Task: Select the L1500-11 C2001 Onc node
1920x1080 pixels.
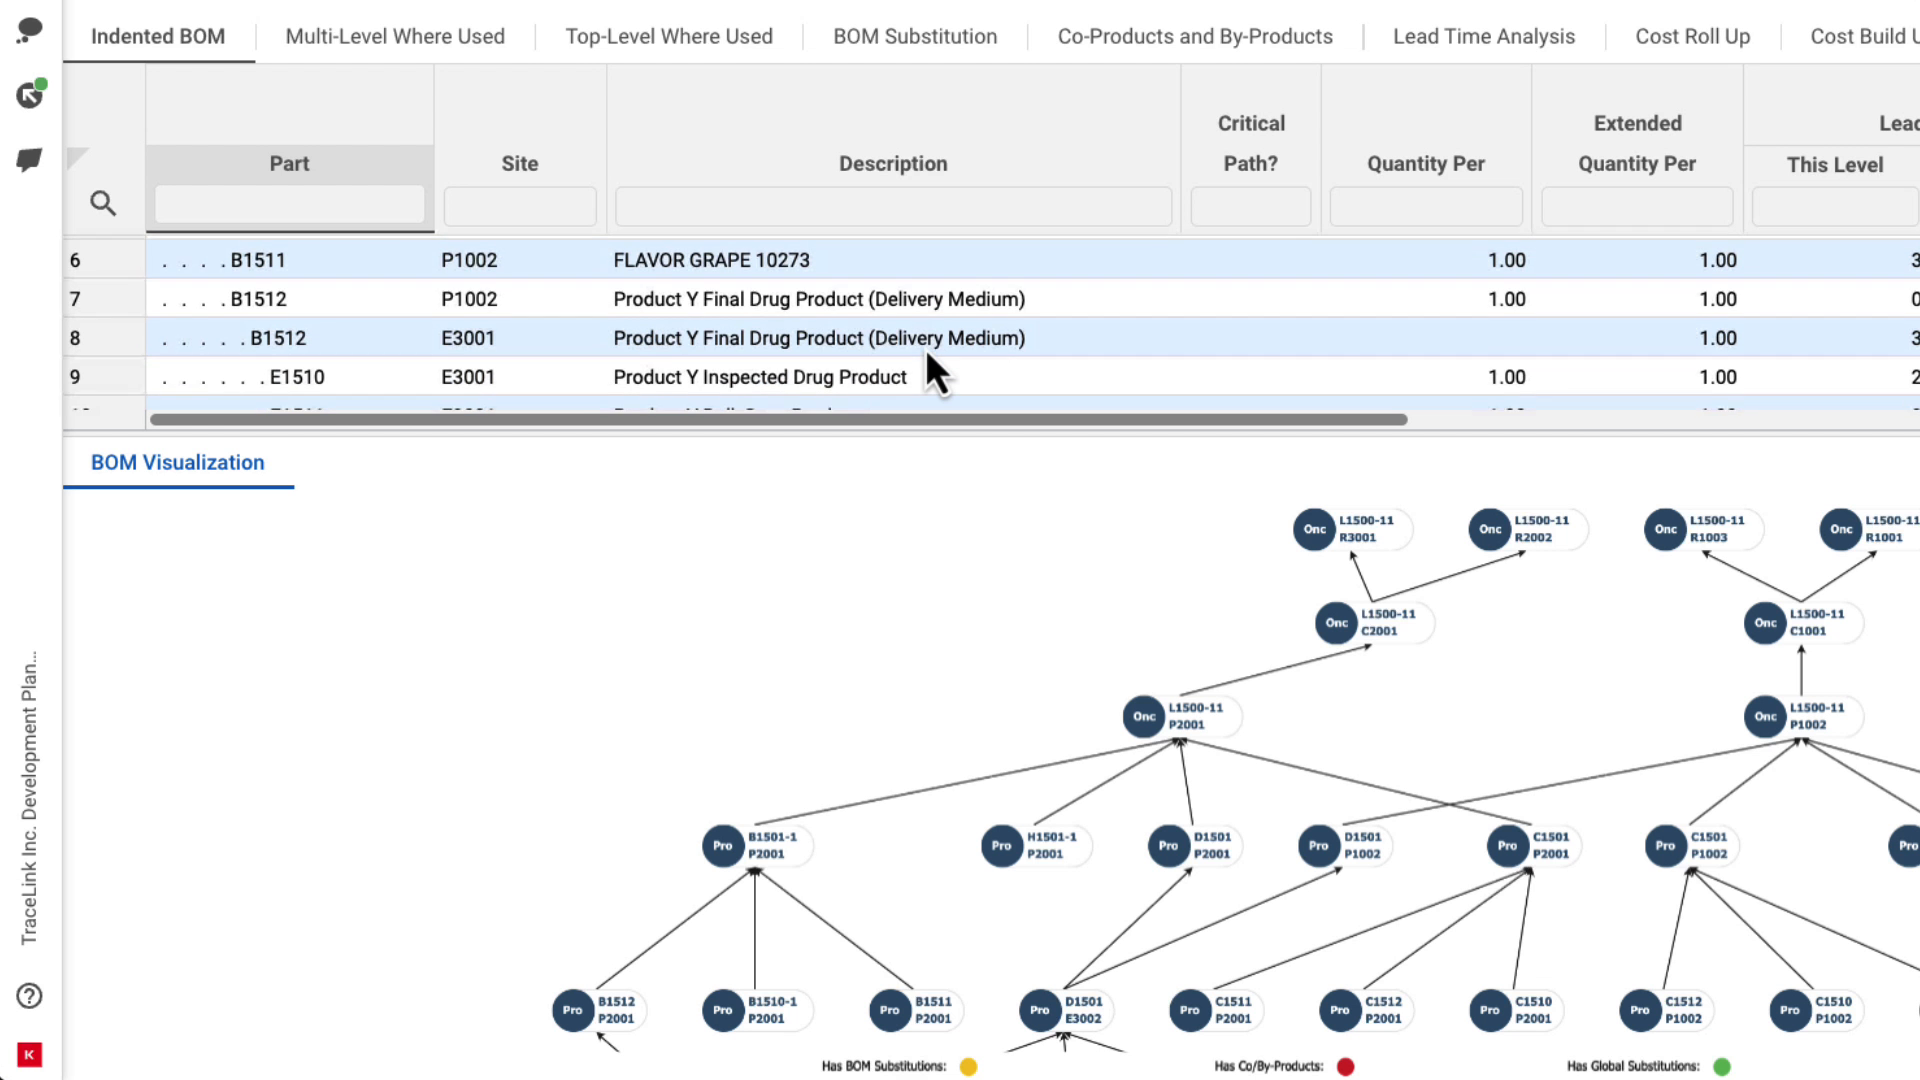Action: 1336,623
